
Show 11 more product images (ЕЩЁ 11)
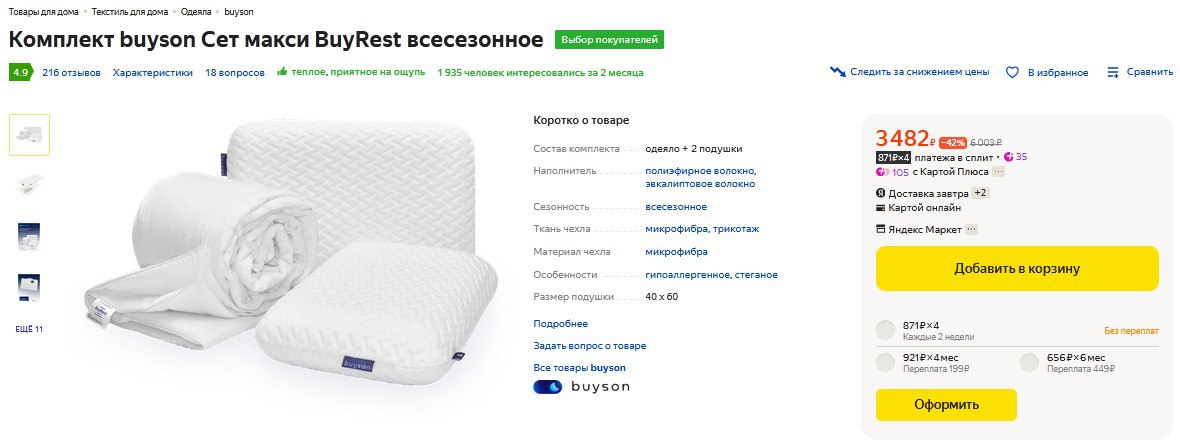pos(29,329)
